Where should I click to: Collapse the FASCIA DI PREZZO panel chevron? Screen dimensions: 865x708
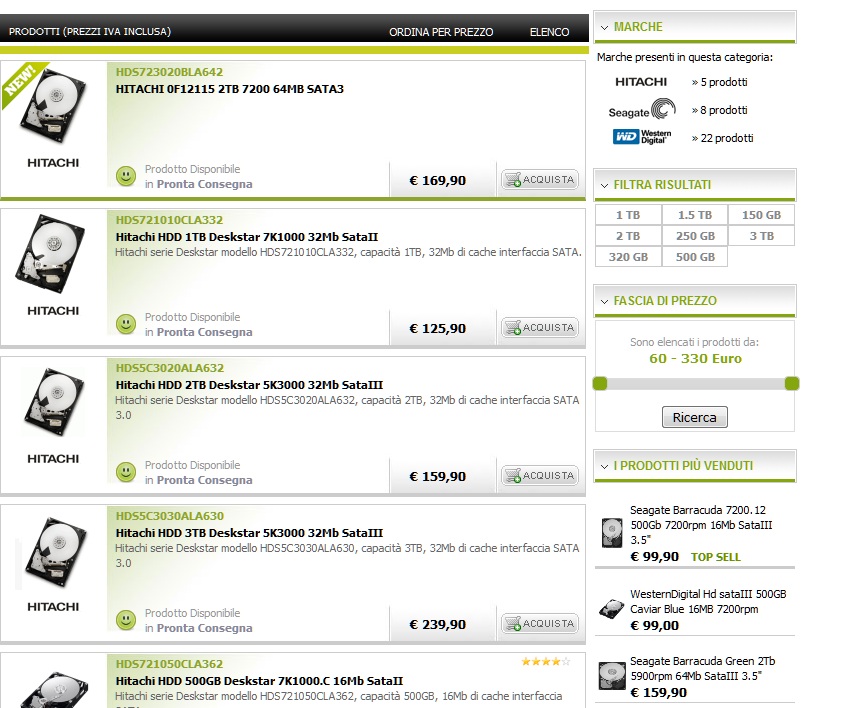pyautogui.click(x=605, y=301)
